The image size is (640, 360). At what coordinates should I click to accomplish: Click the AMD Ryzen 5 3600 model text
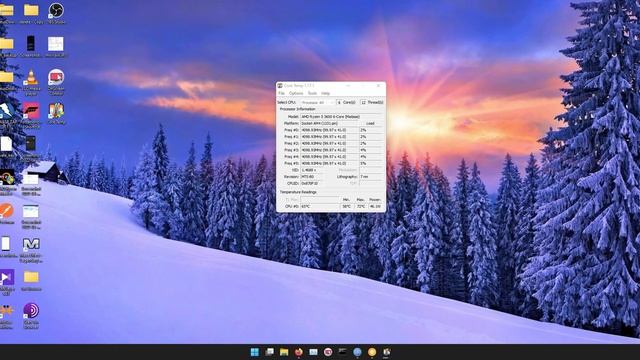(x=331, y=117)
